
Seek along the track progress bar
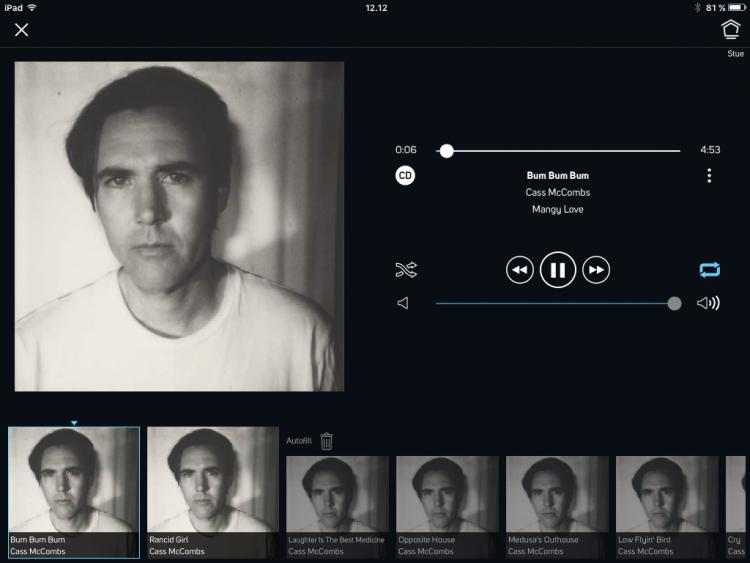click(x=558, y=151)
